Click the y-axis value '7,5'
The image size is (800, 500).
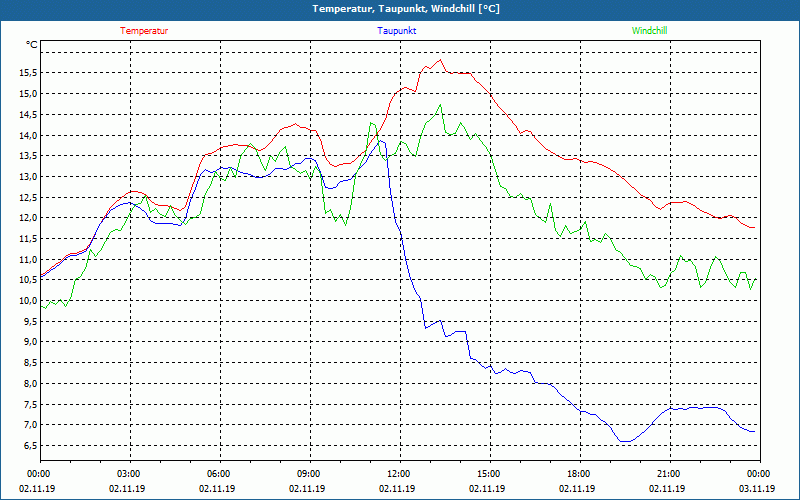coord(30,404)
